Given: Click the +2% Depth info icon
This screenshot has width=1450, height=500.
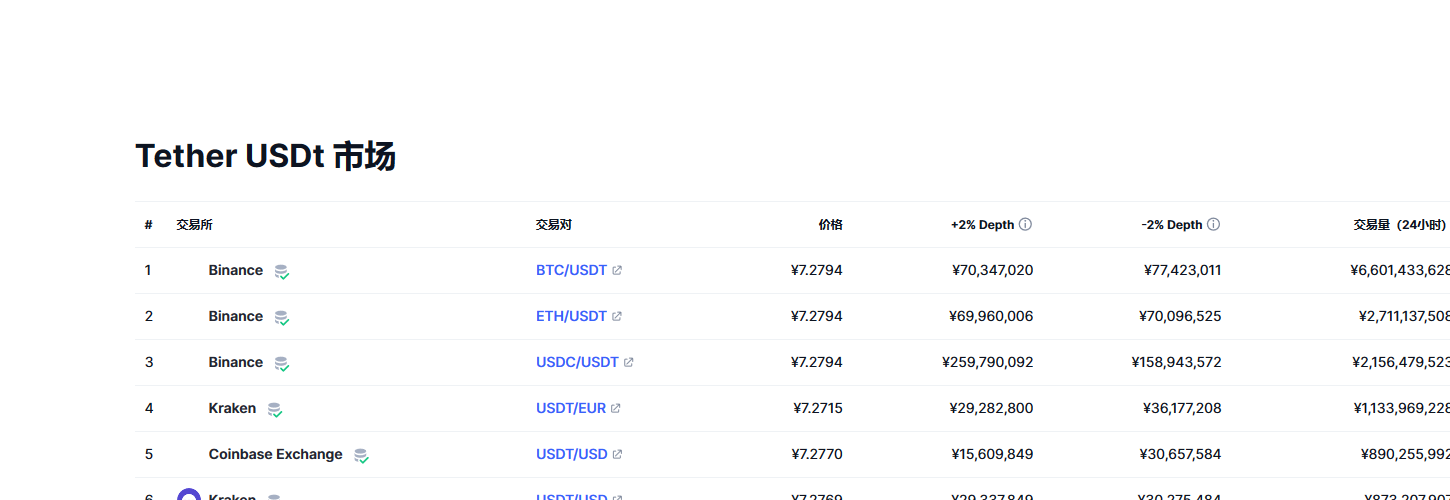Looking at the screenshot, I should pos(1025,225).
